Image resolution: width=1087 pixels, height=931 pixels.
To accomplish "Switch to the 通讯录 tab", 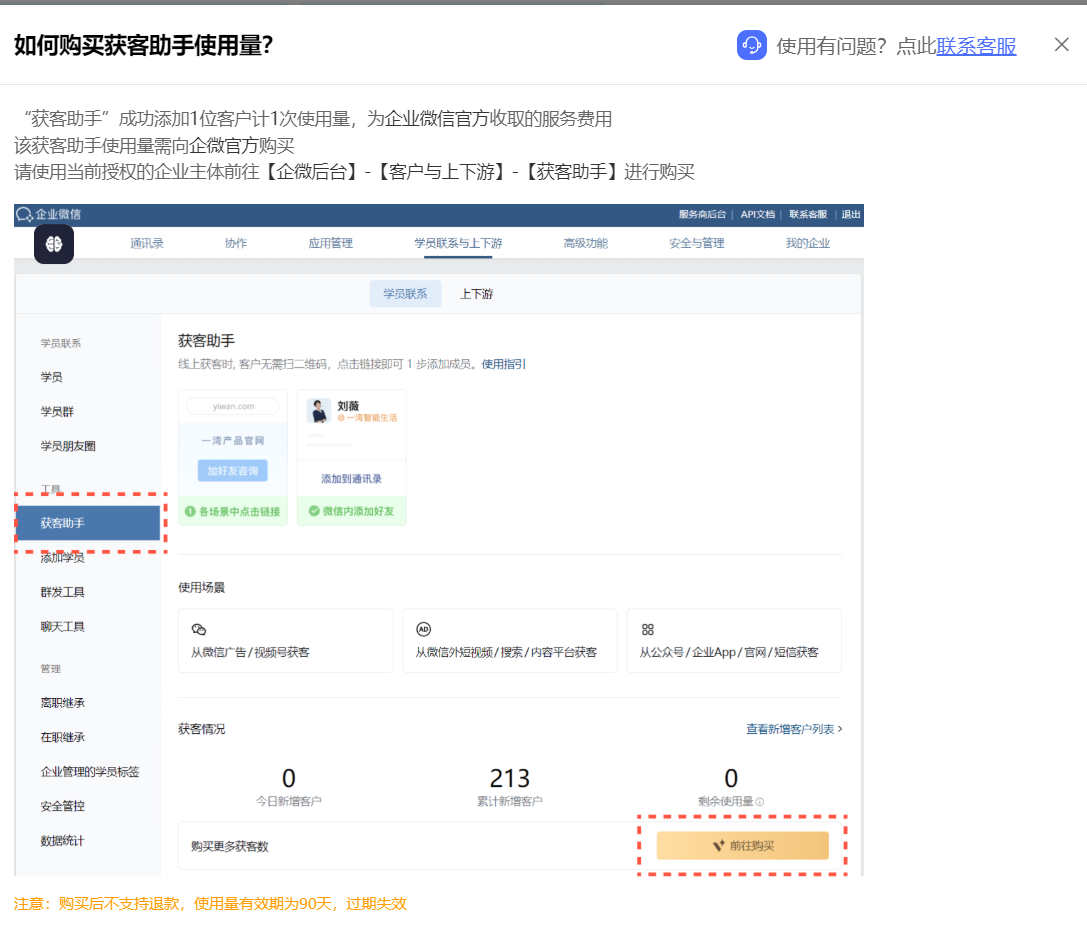I will [146, 243].
